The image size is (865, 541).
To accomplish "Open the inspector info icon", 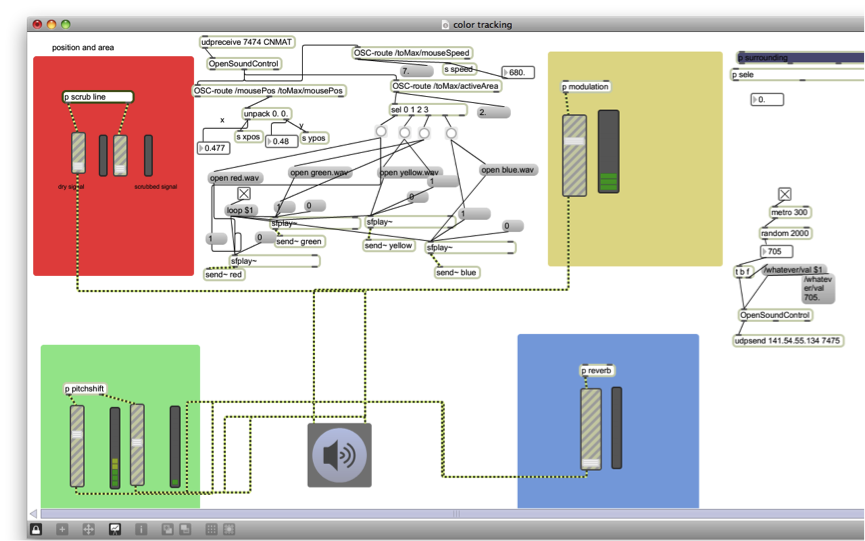I will coord(141,529).
